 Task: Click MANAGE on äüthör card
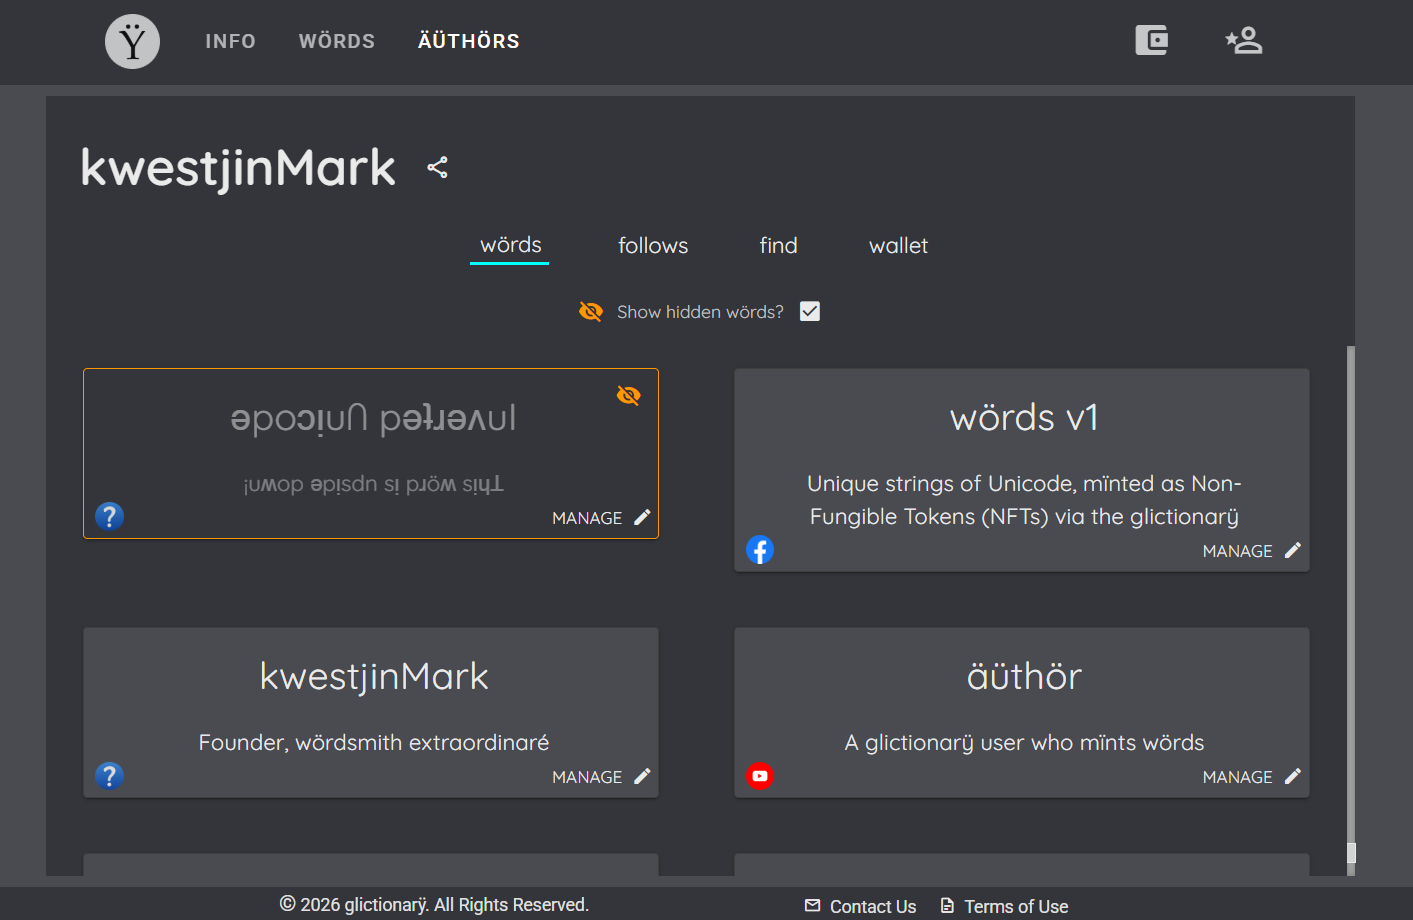[x=1238, y=777]
